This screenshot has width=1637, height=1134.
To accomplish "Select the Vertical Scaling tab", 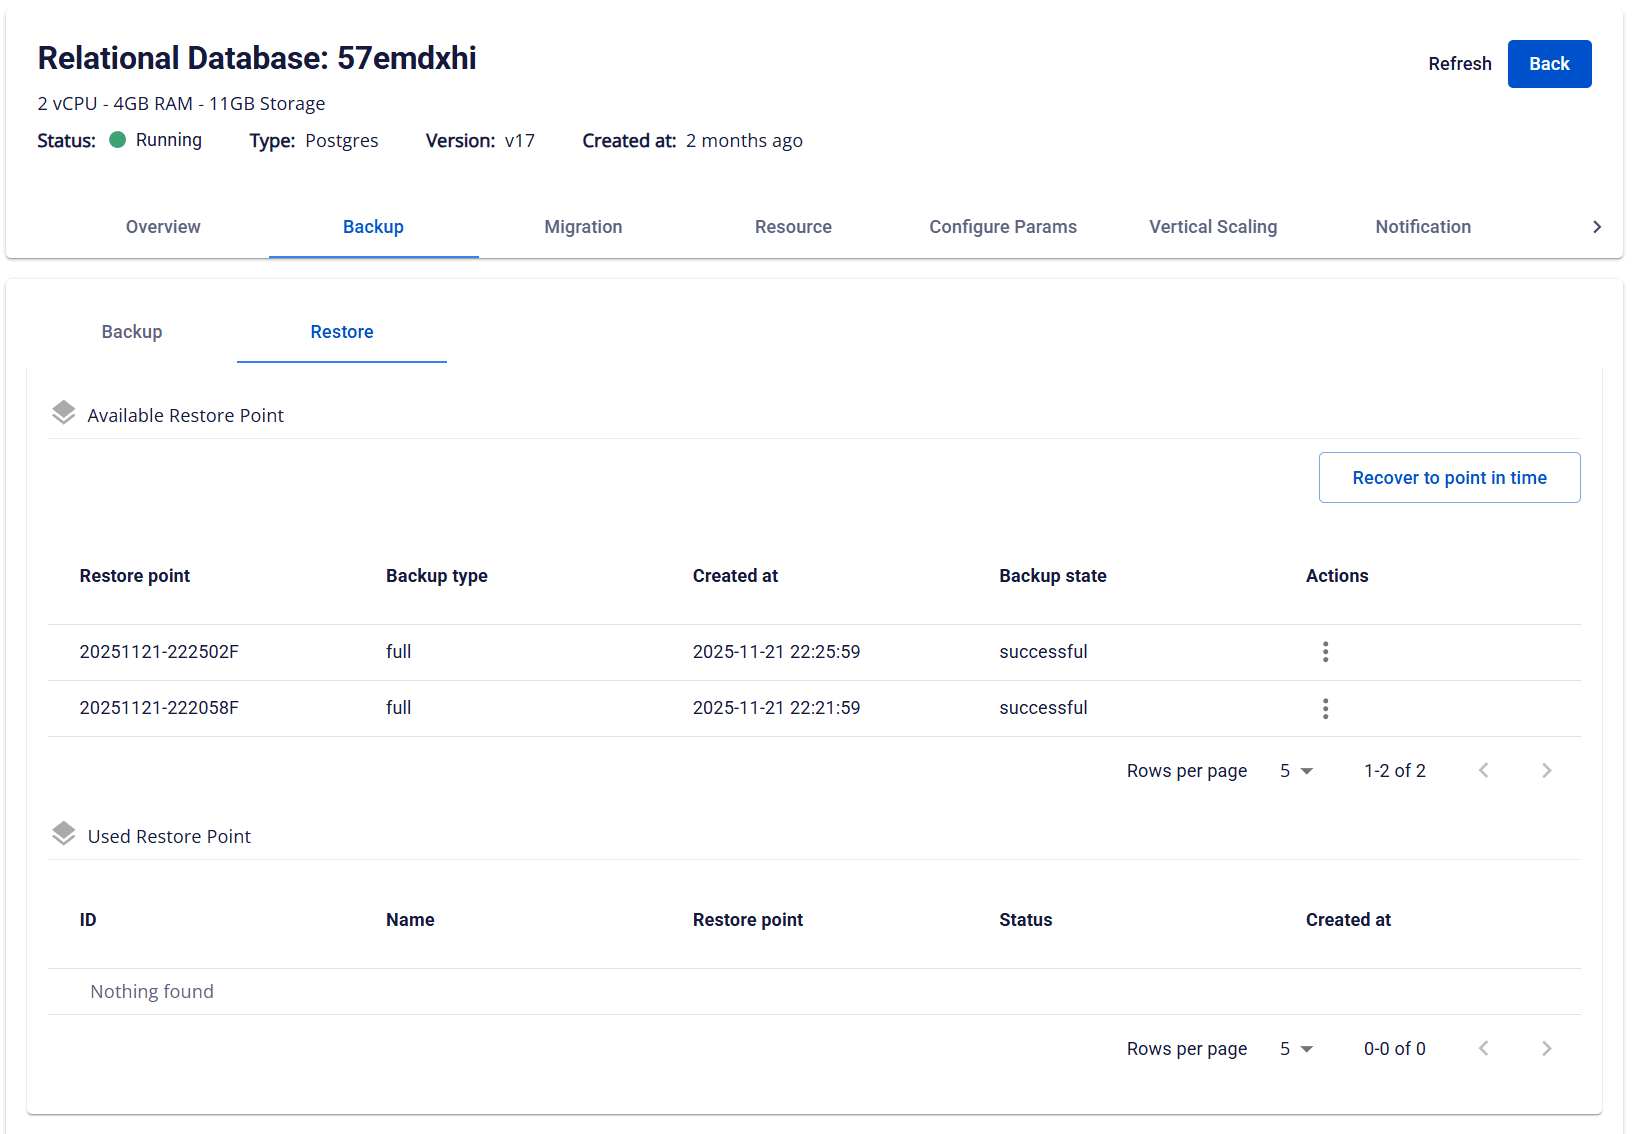I will point(1213,227).
